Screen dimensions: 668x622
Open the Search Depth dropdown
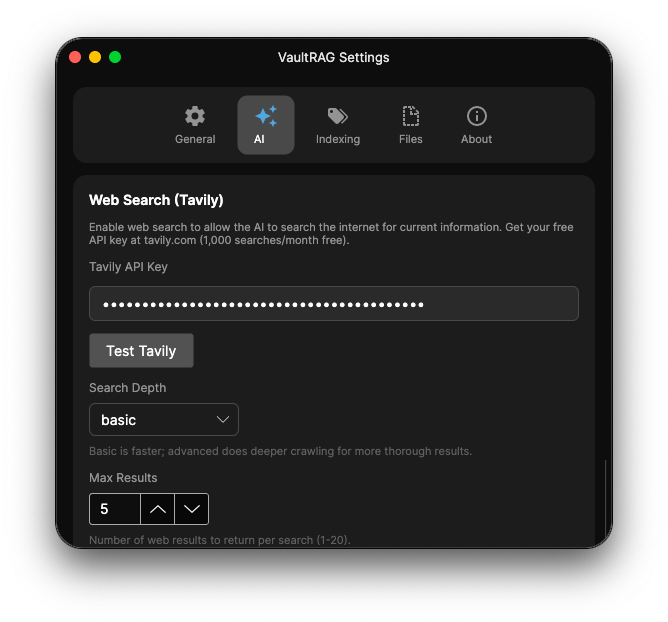[164, 420]
